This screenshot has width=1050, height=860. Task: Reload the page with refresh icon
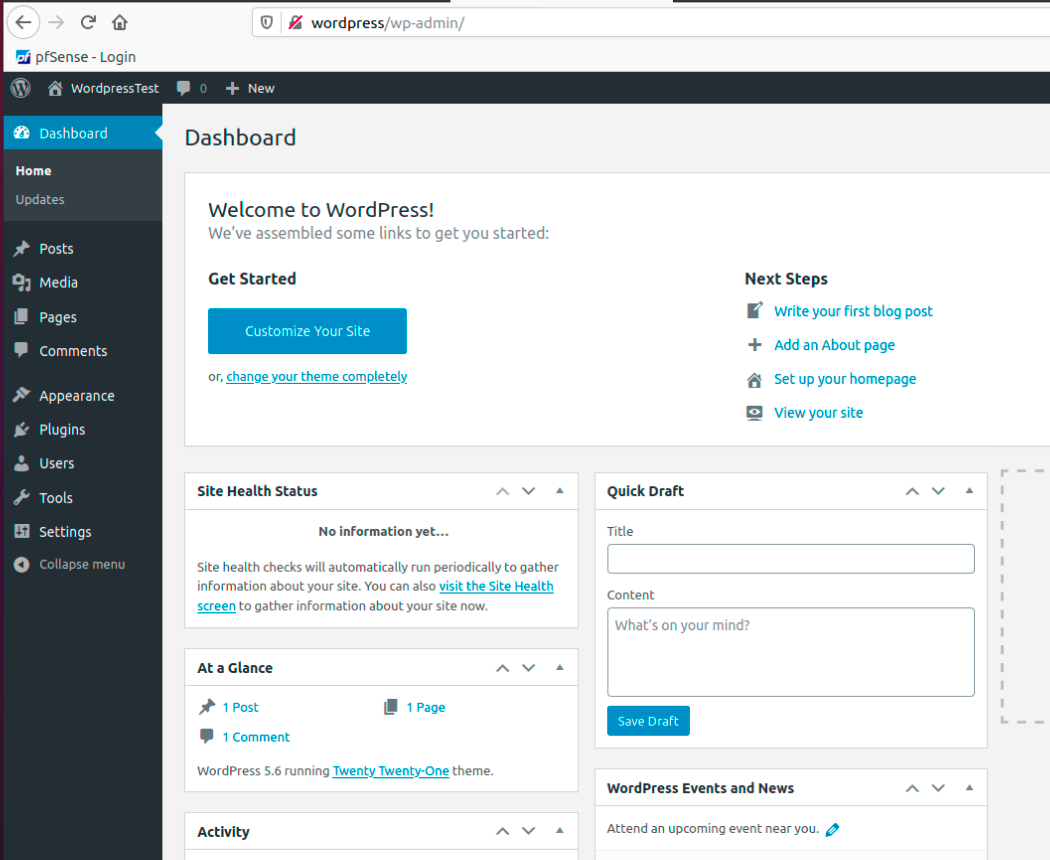coord(88,23)
